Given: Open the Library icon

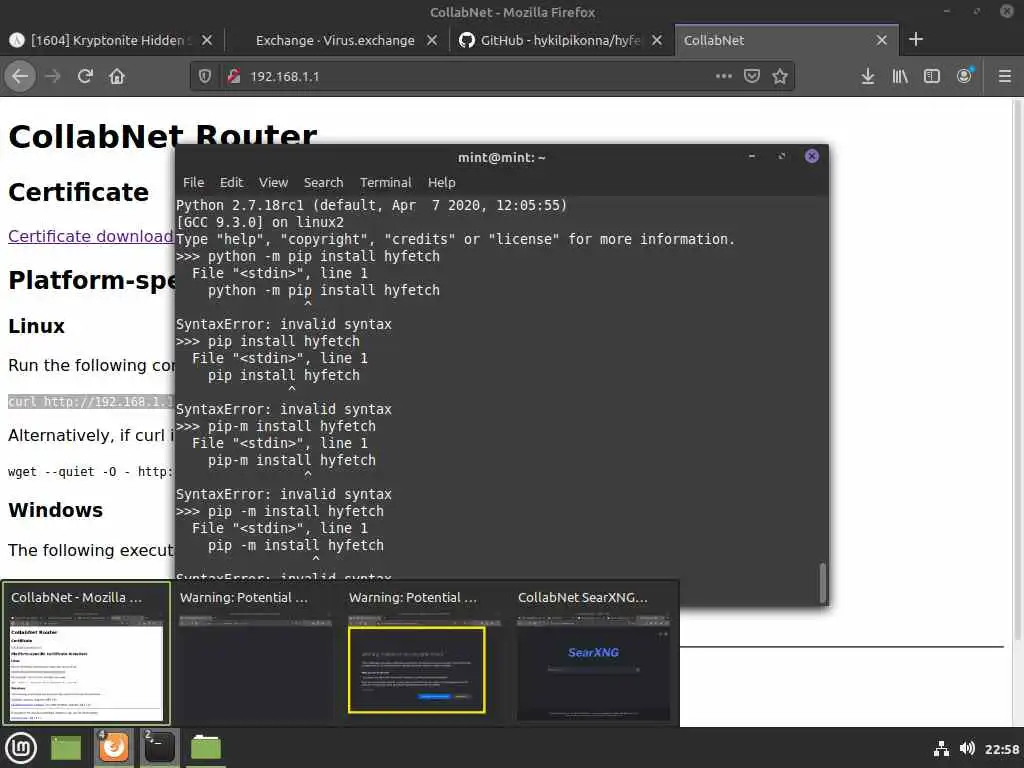Looking at the screenshot, I should click(900, 76).
